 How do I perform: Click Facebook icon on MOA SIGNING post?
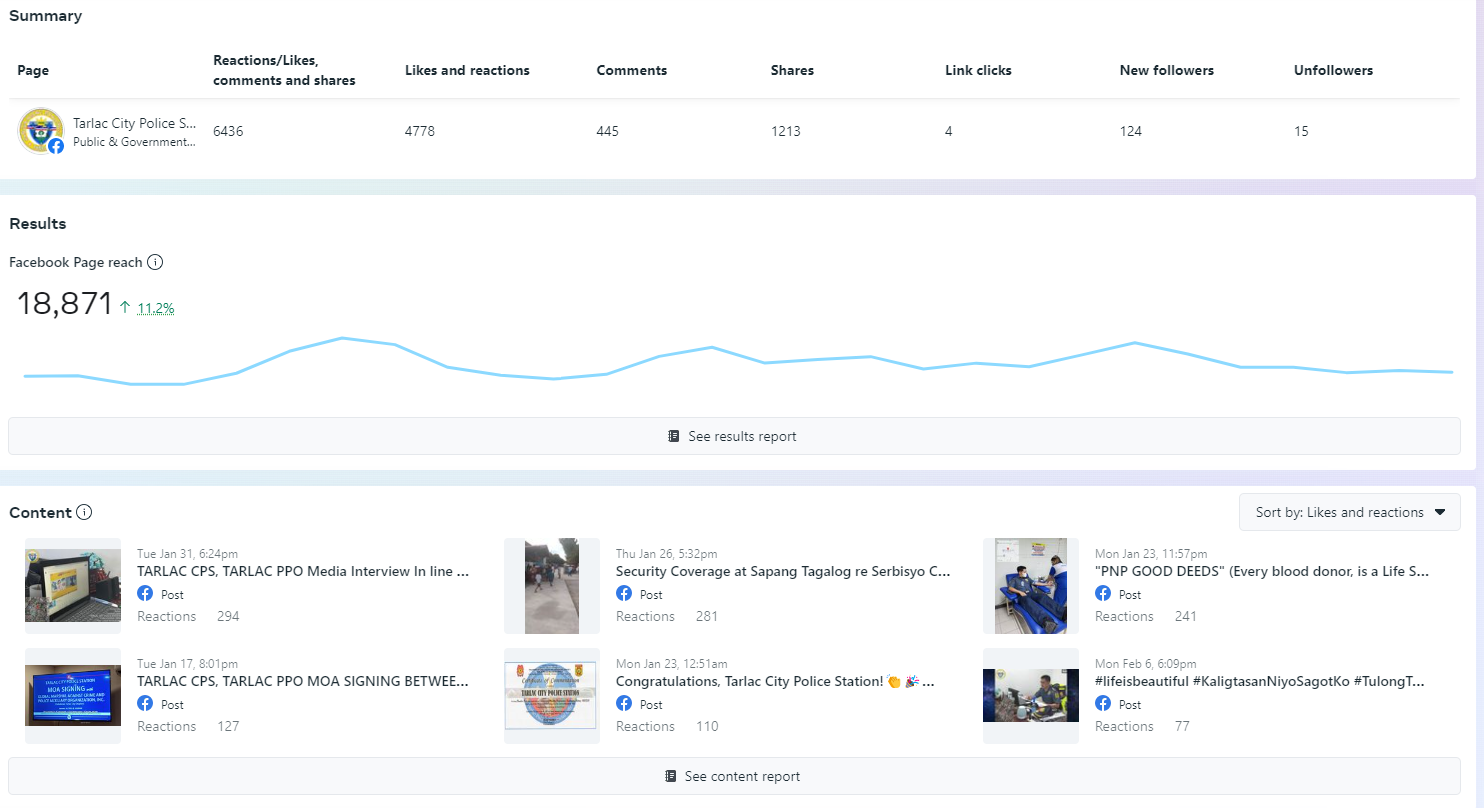pos(145,703)
